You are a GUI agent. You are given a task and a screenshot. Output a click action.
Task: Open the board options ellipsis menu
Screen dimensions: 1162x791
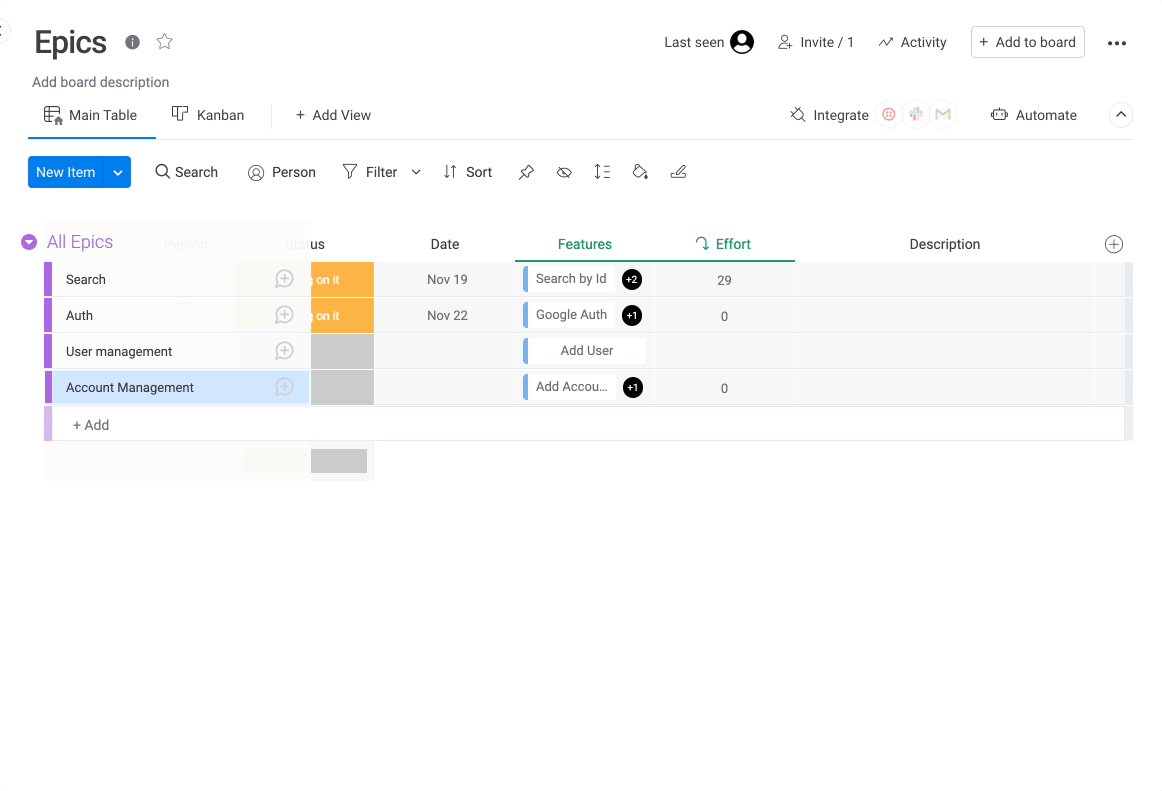1117,42
